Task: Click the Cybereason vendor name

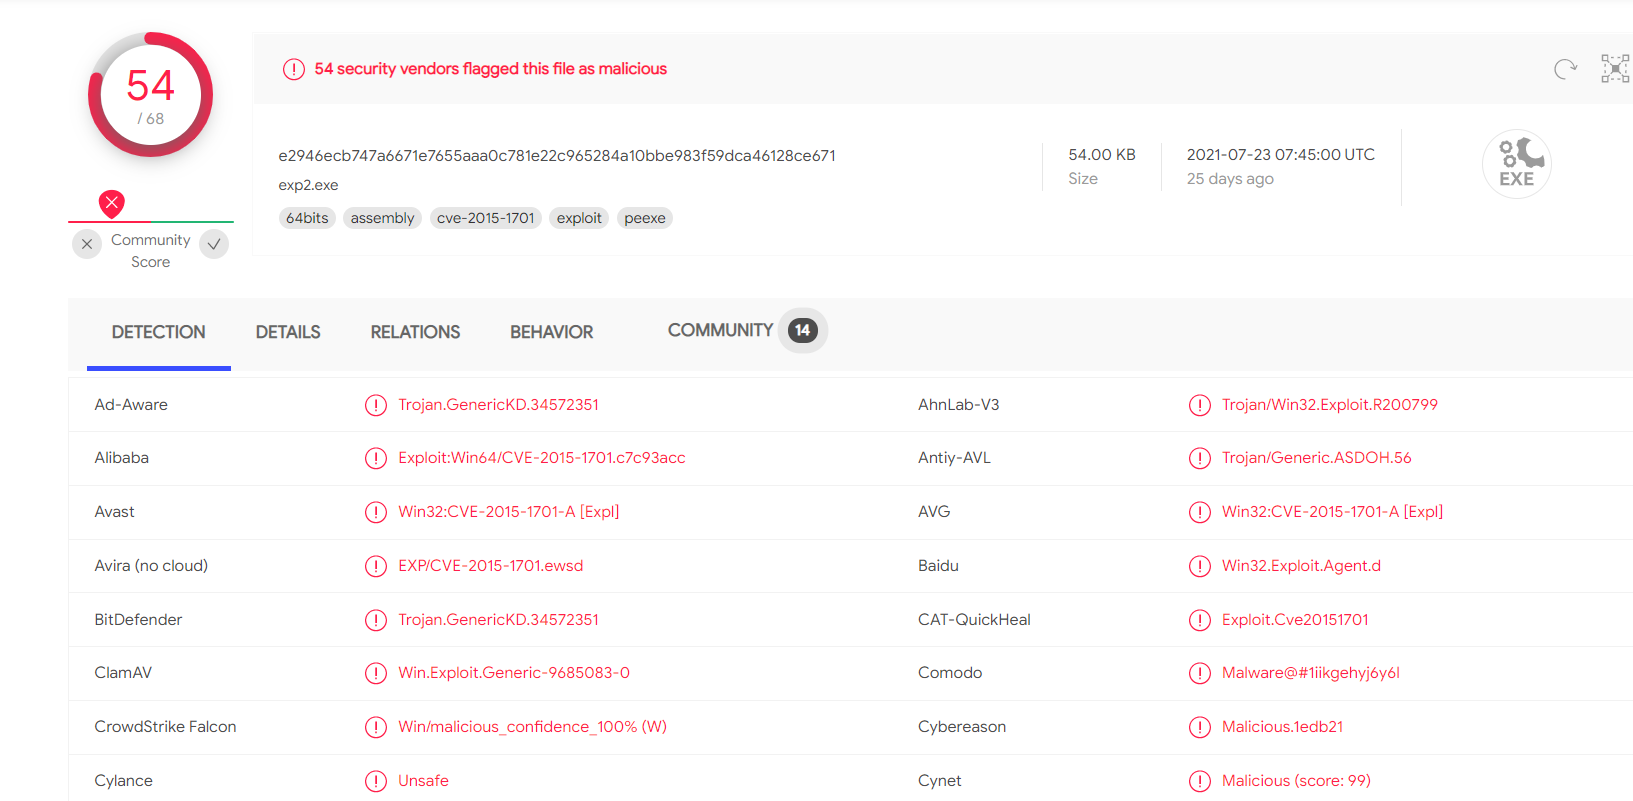Action: (x=962, y=727)
